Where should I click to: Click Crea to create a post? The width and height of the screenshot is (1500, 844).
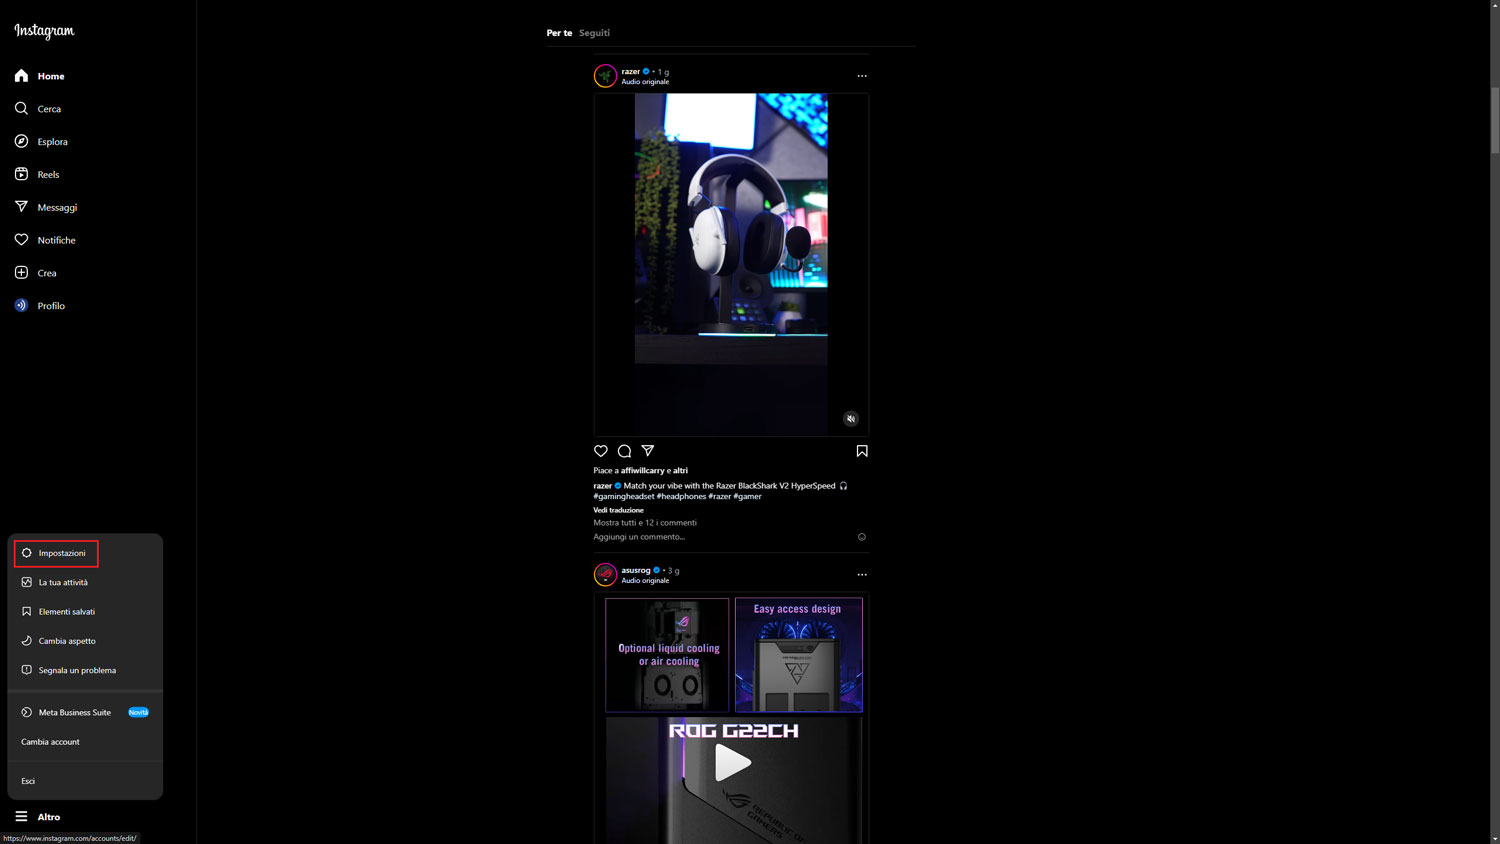click(x=35, y=273)
